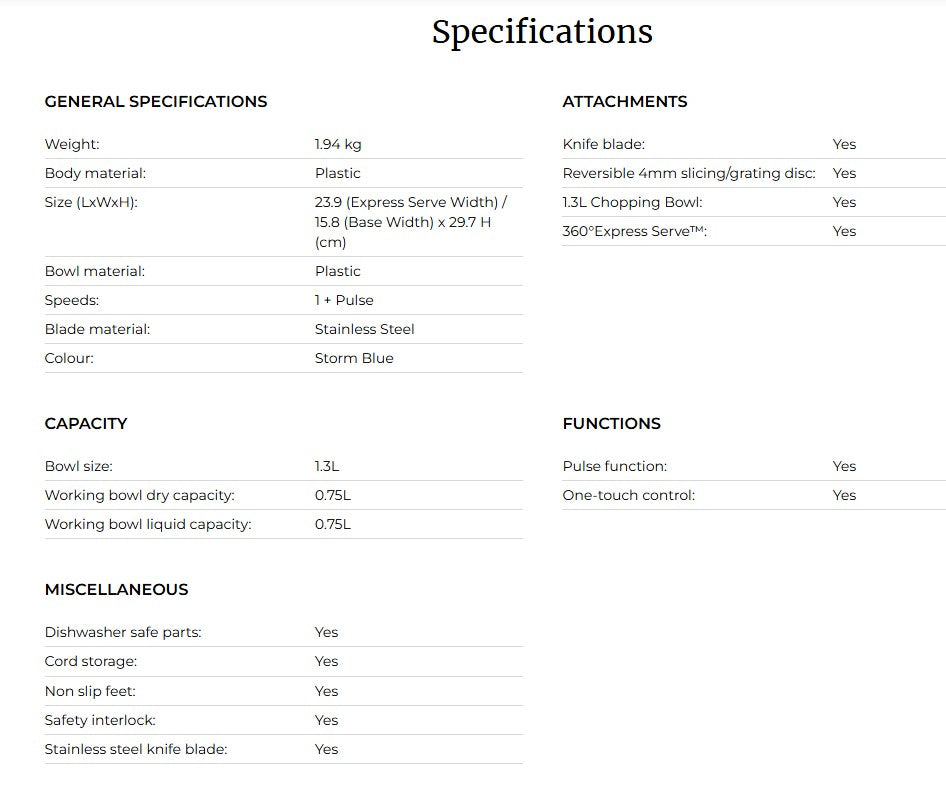Click the General Specifications section heading
Viewport: 946px width, 786px height.
[x=156, y=101]
